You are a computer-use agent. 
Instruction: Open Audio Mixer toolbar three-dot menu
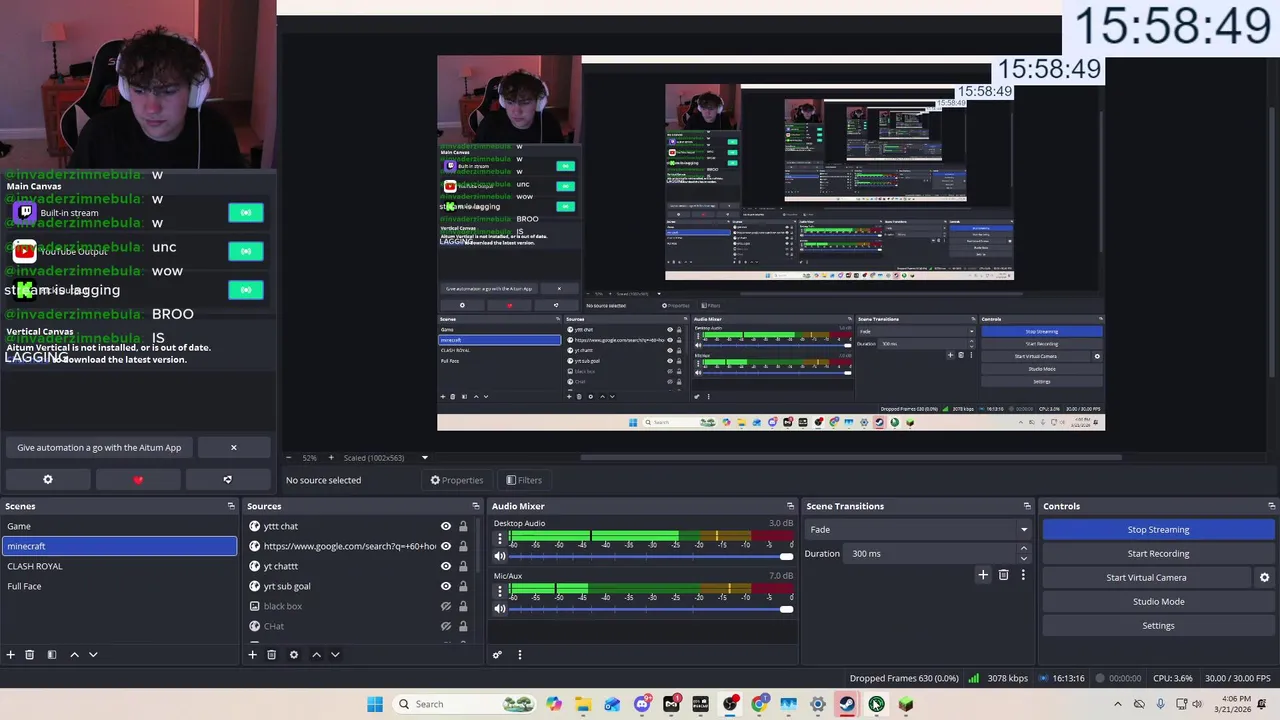click(519, 655)
